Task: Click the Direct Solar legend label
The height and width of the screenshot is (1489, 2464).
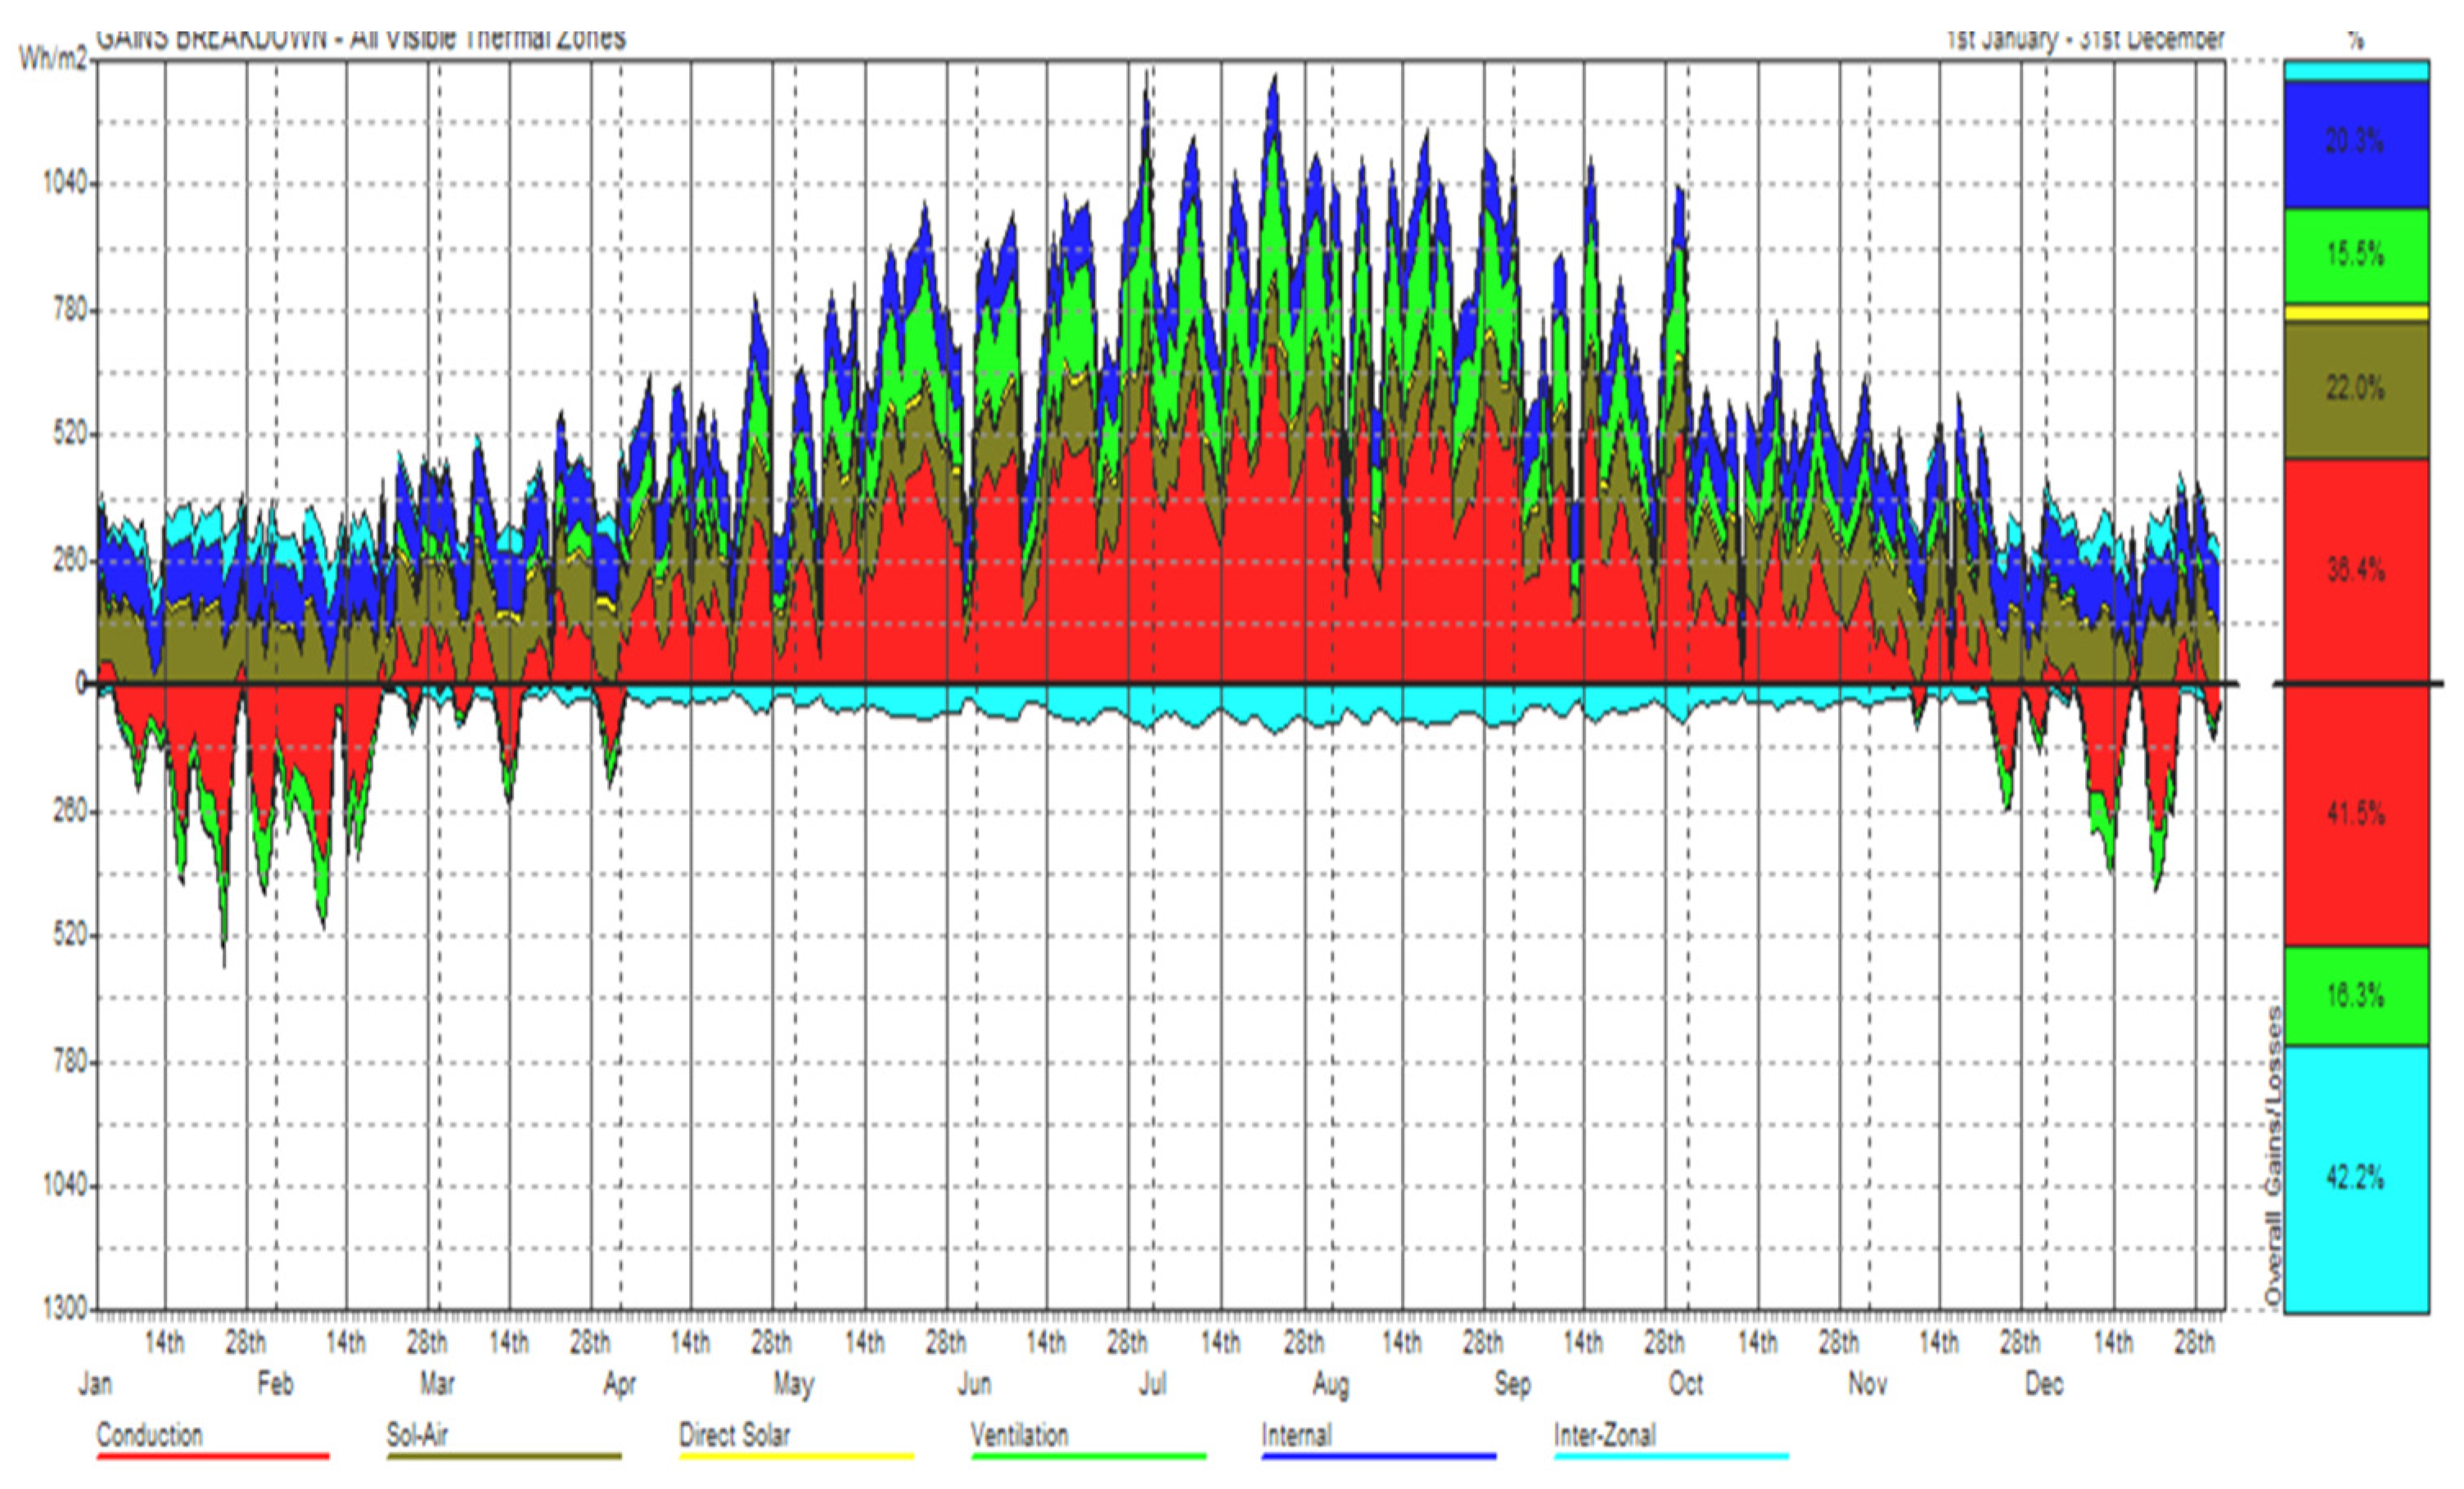Action: coord(734,1435)
